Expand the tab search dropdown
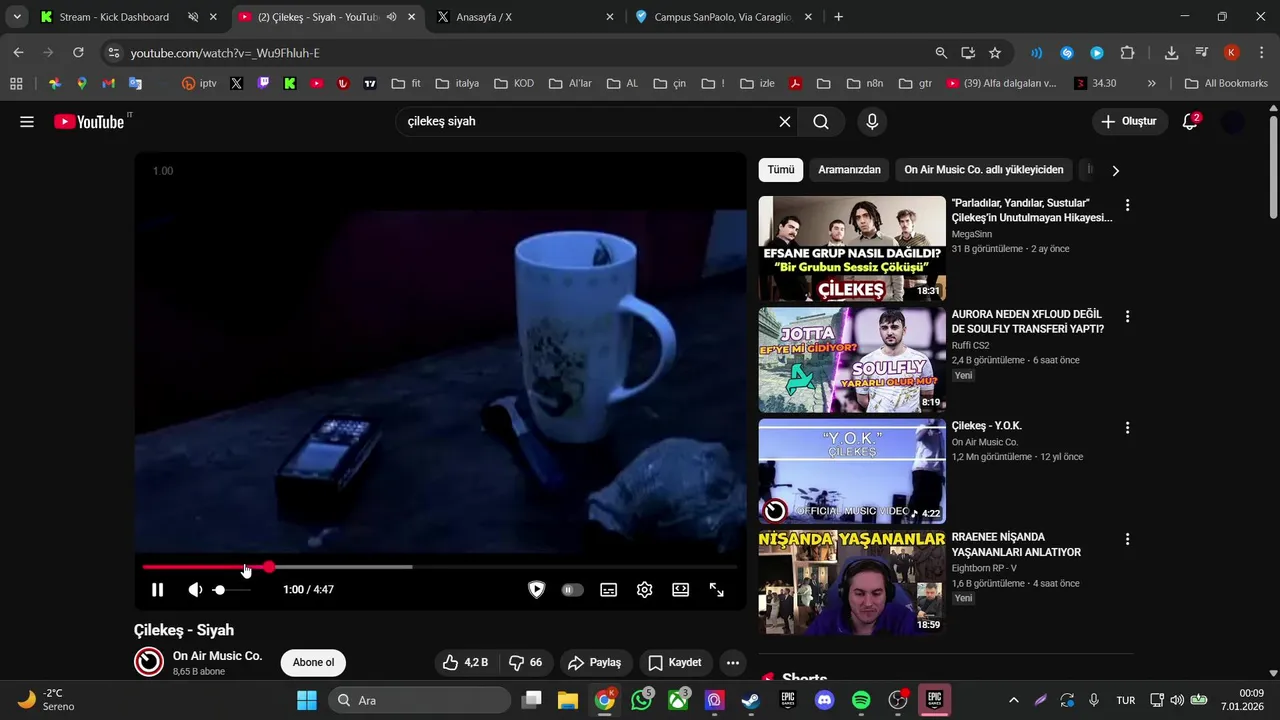 point(17,17)
